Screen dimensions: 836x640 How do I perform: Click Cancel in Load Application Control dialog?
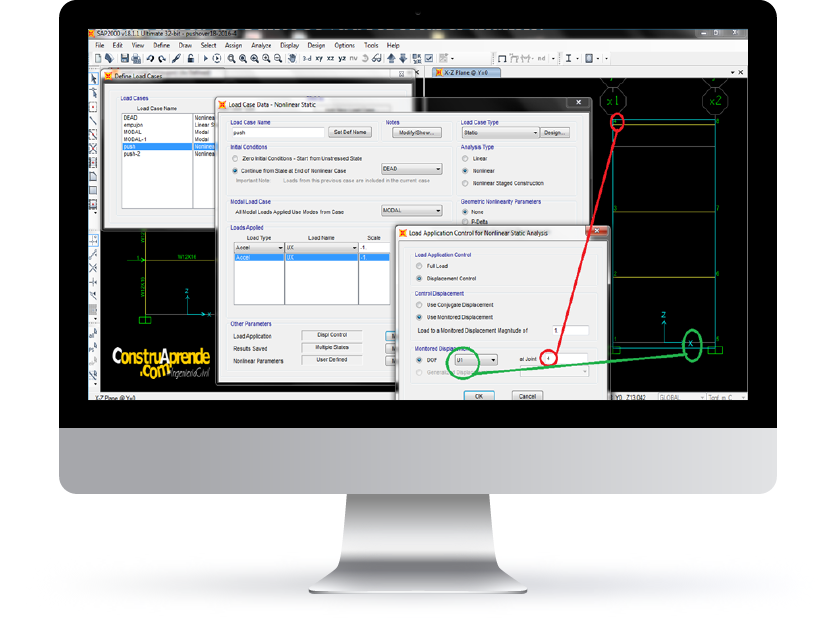(x=527, y=396)
